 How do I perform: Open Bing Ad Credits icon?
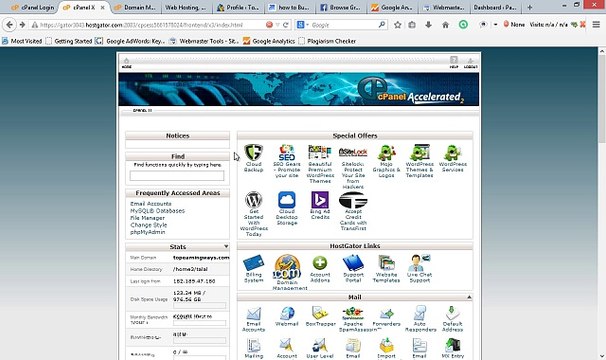[320, 200]
